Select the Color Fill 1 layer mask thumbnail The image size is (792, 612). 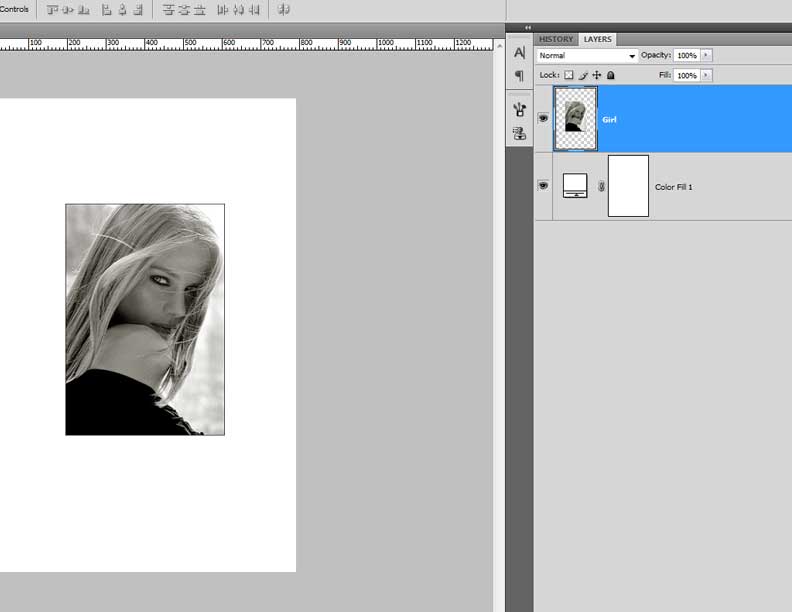click(628, 186)
